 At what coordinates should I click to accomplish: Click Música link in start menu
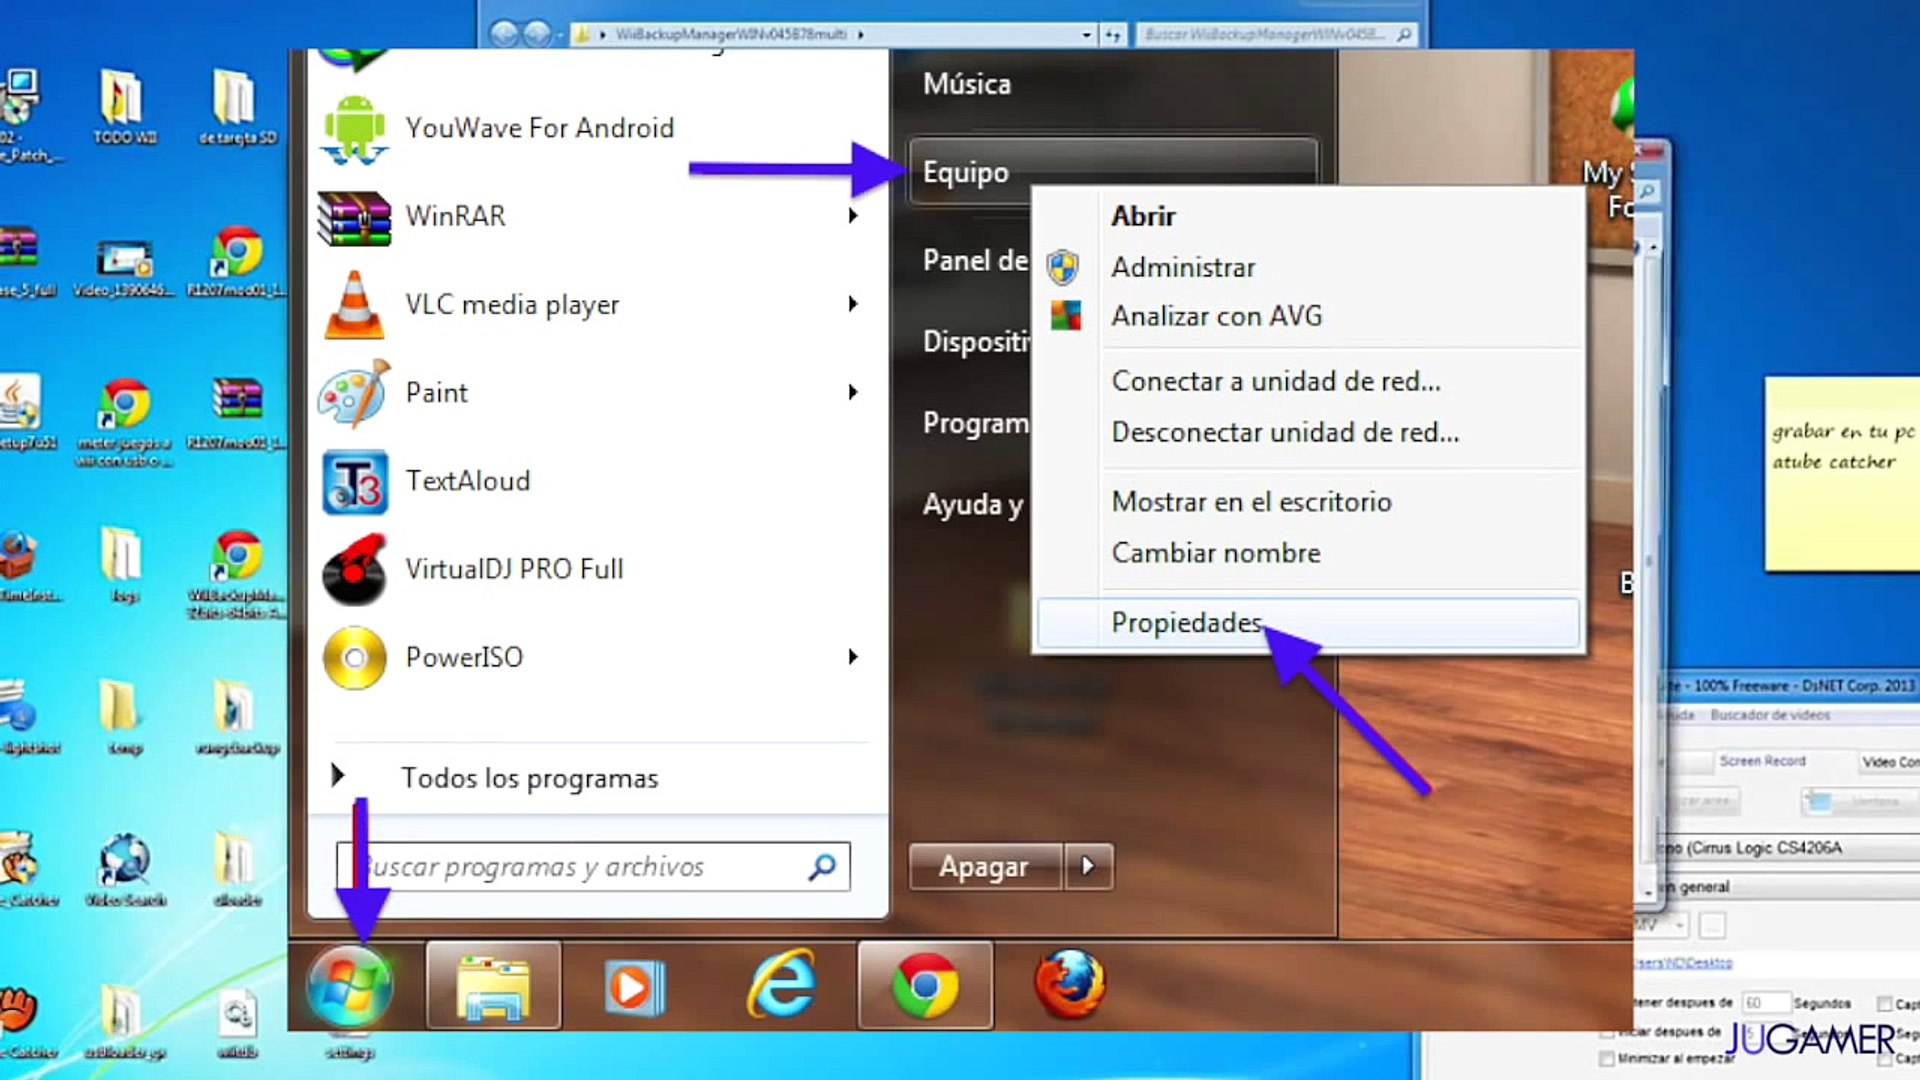tap(966, 84)
